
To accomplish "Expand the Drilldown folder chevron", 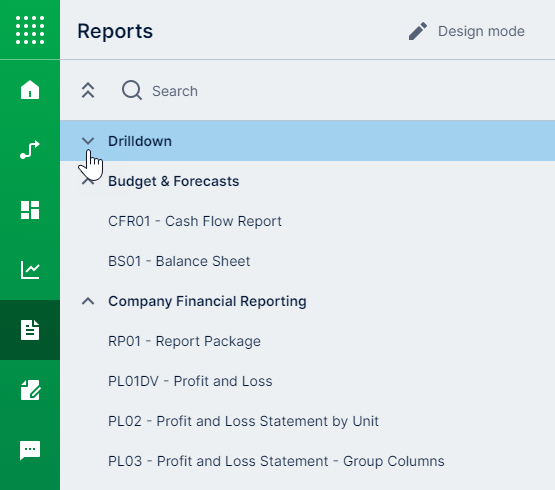I will 88,141.
